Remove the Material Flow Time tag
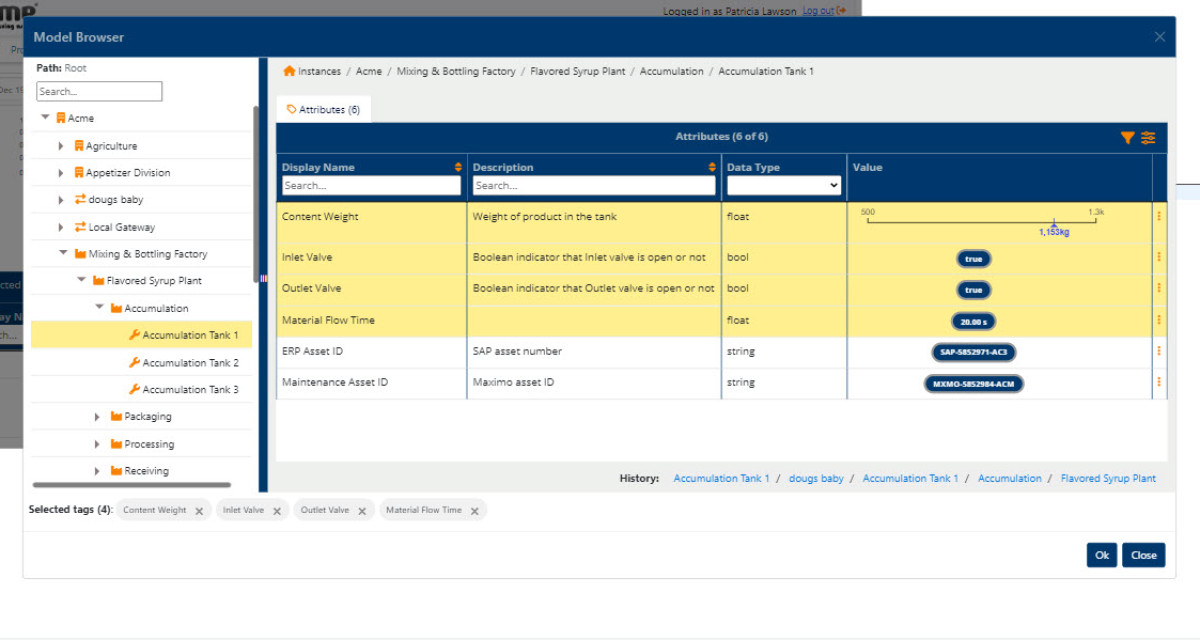1200x640 pixels. coord(477,509)
